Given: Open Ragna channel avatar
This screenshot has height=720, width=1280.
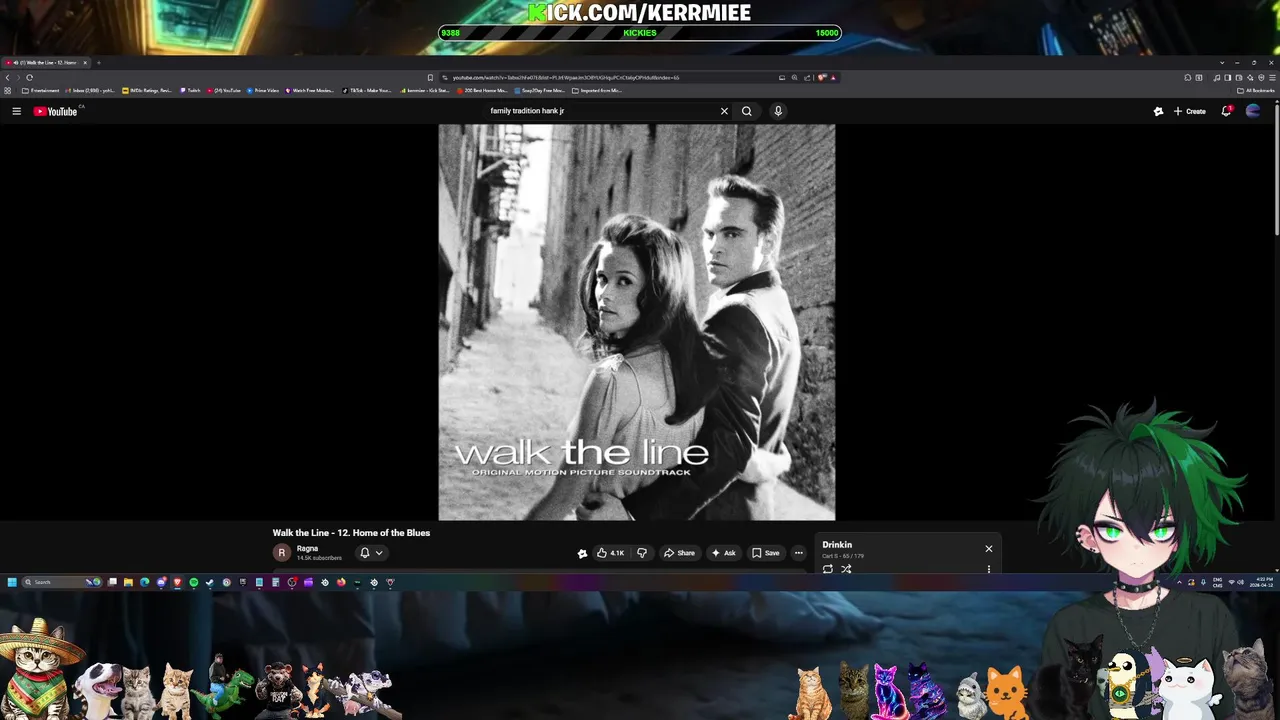Looking at the screenshot, I should point(281,552).
